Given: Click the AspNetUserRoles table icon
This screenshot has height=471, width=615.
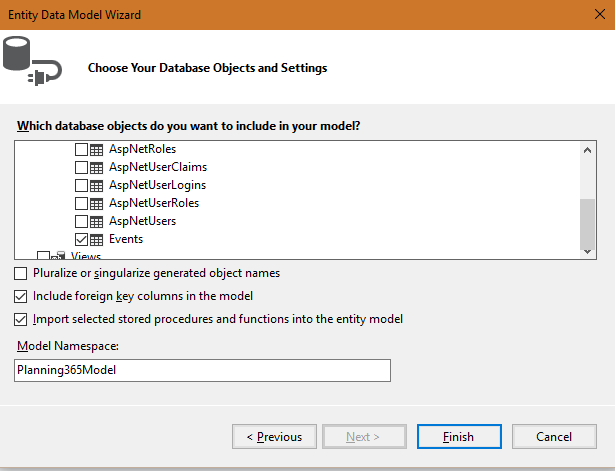Looking at the screenshot, I should tap(97, 203).
